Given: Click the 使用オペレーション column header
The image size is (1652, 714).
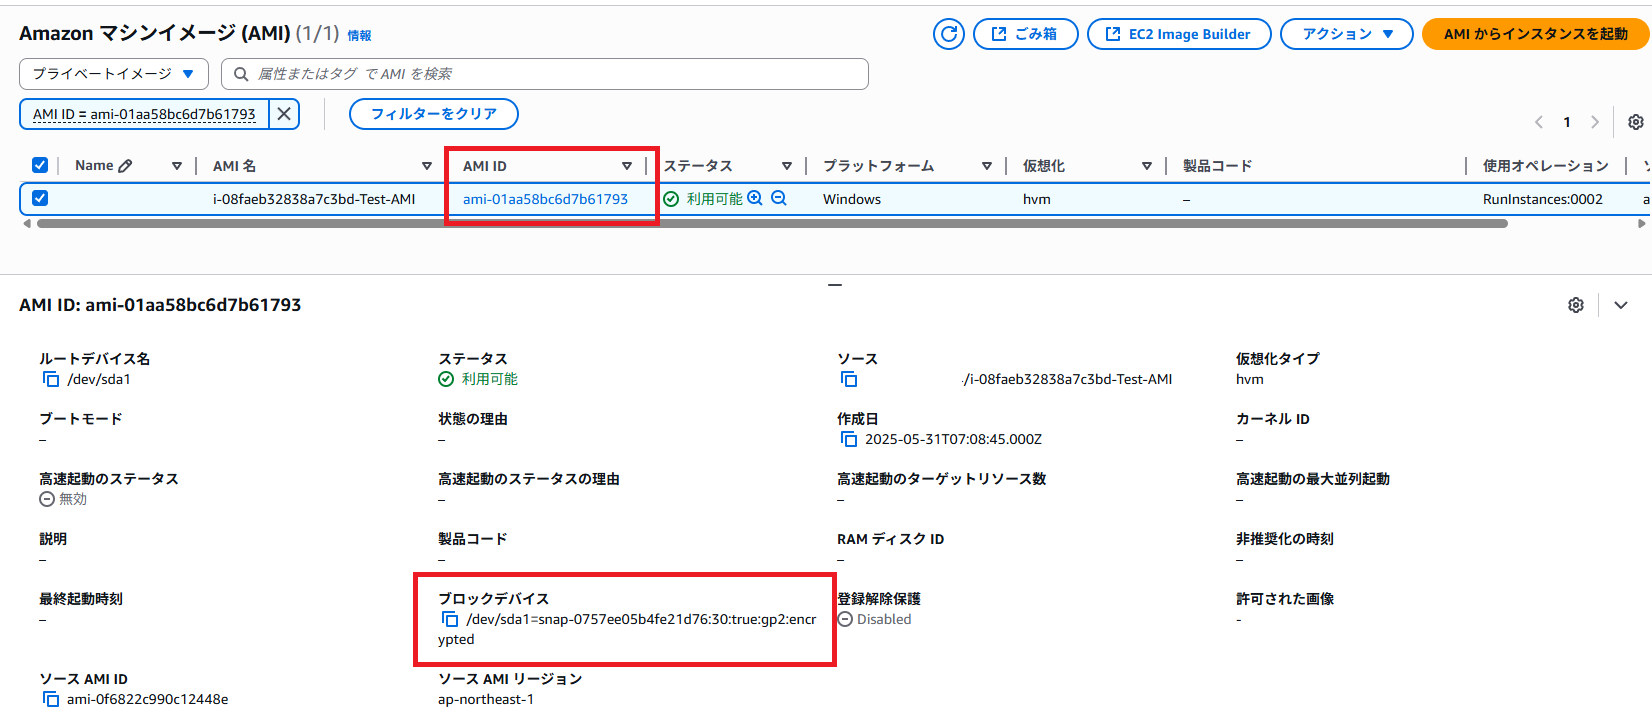Looking at the screenshot, I should pos(1546,166).
